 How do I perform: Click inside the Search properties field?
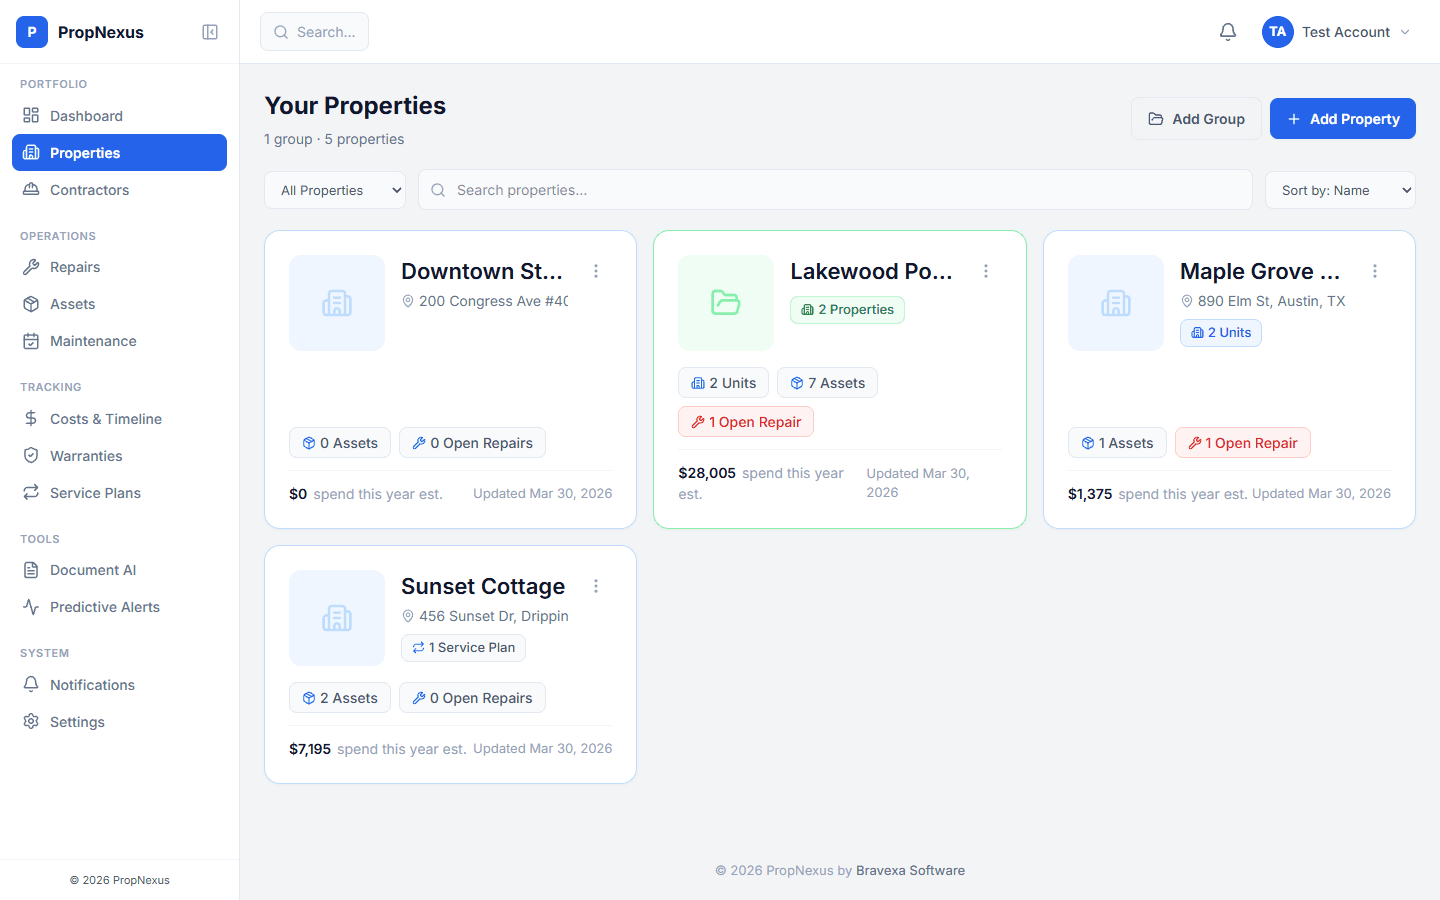pyautogui.click(x=835, y=189)
